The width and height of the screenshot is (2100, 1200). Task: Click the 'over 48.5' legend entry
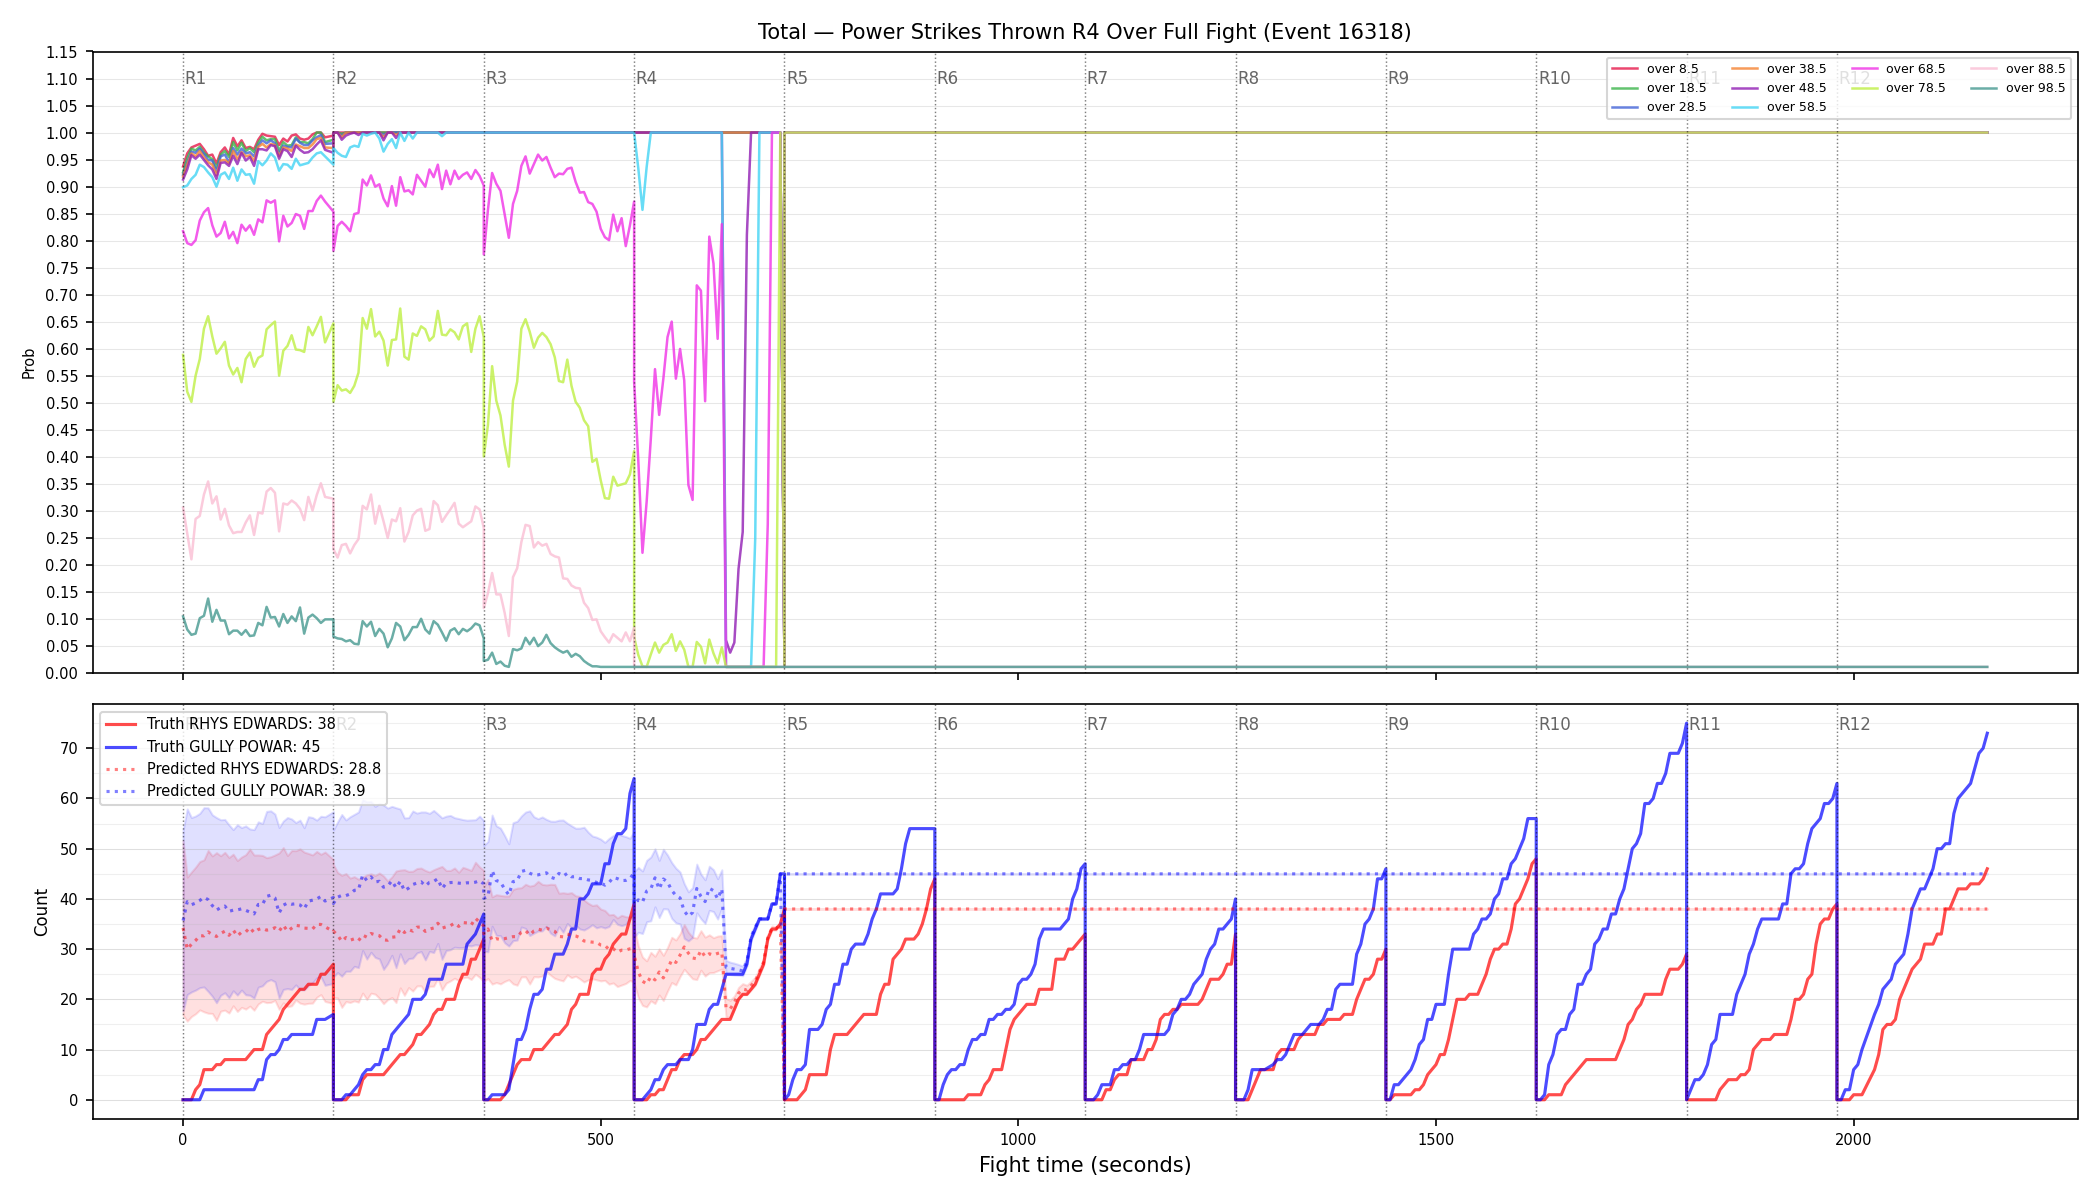(1778, 88)
